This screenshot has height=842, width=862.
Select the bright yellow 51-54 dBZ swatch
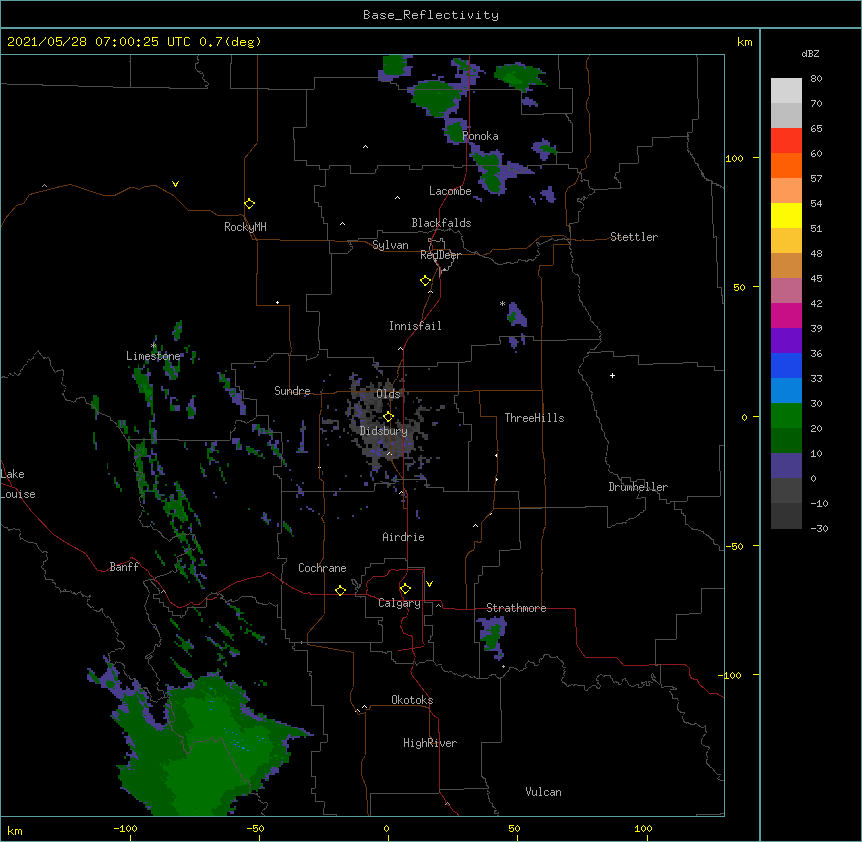[x=786, y=215]
